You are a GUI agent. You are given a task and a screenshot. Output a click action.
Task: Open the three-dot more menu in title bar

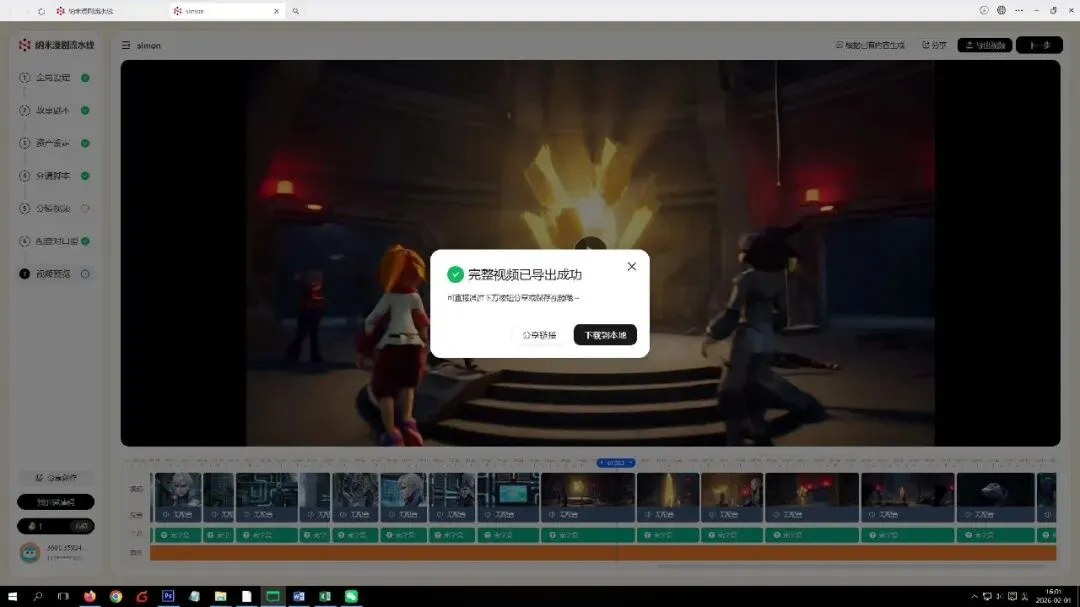point(1019,10)
